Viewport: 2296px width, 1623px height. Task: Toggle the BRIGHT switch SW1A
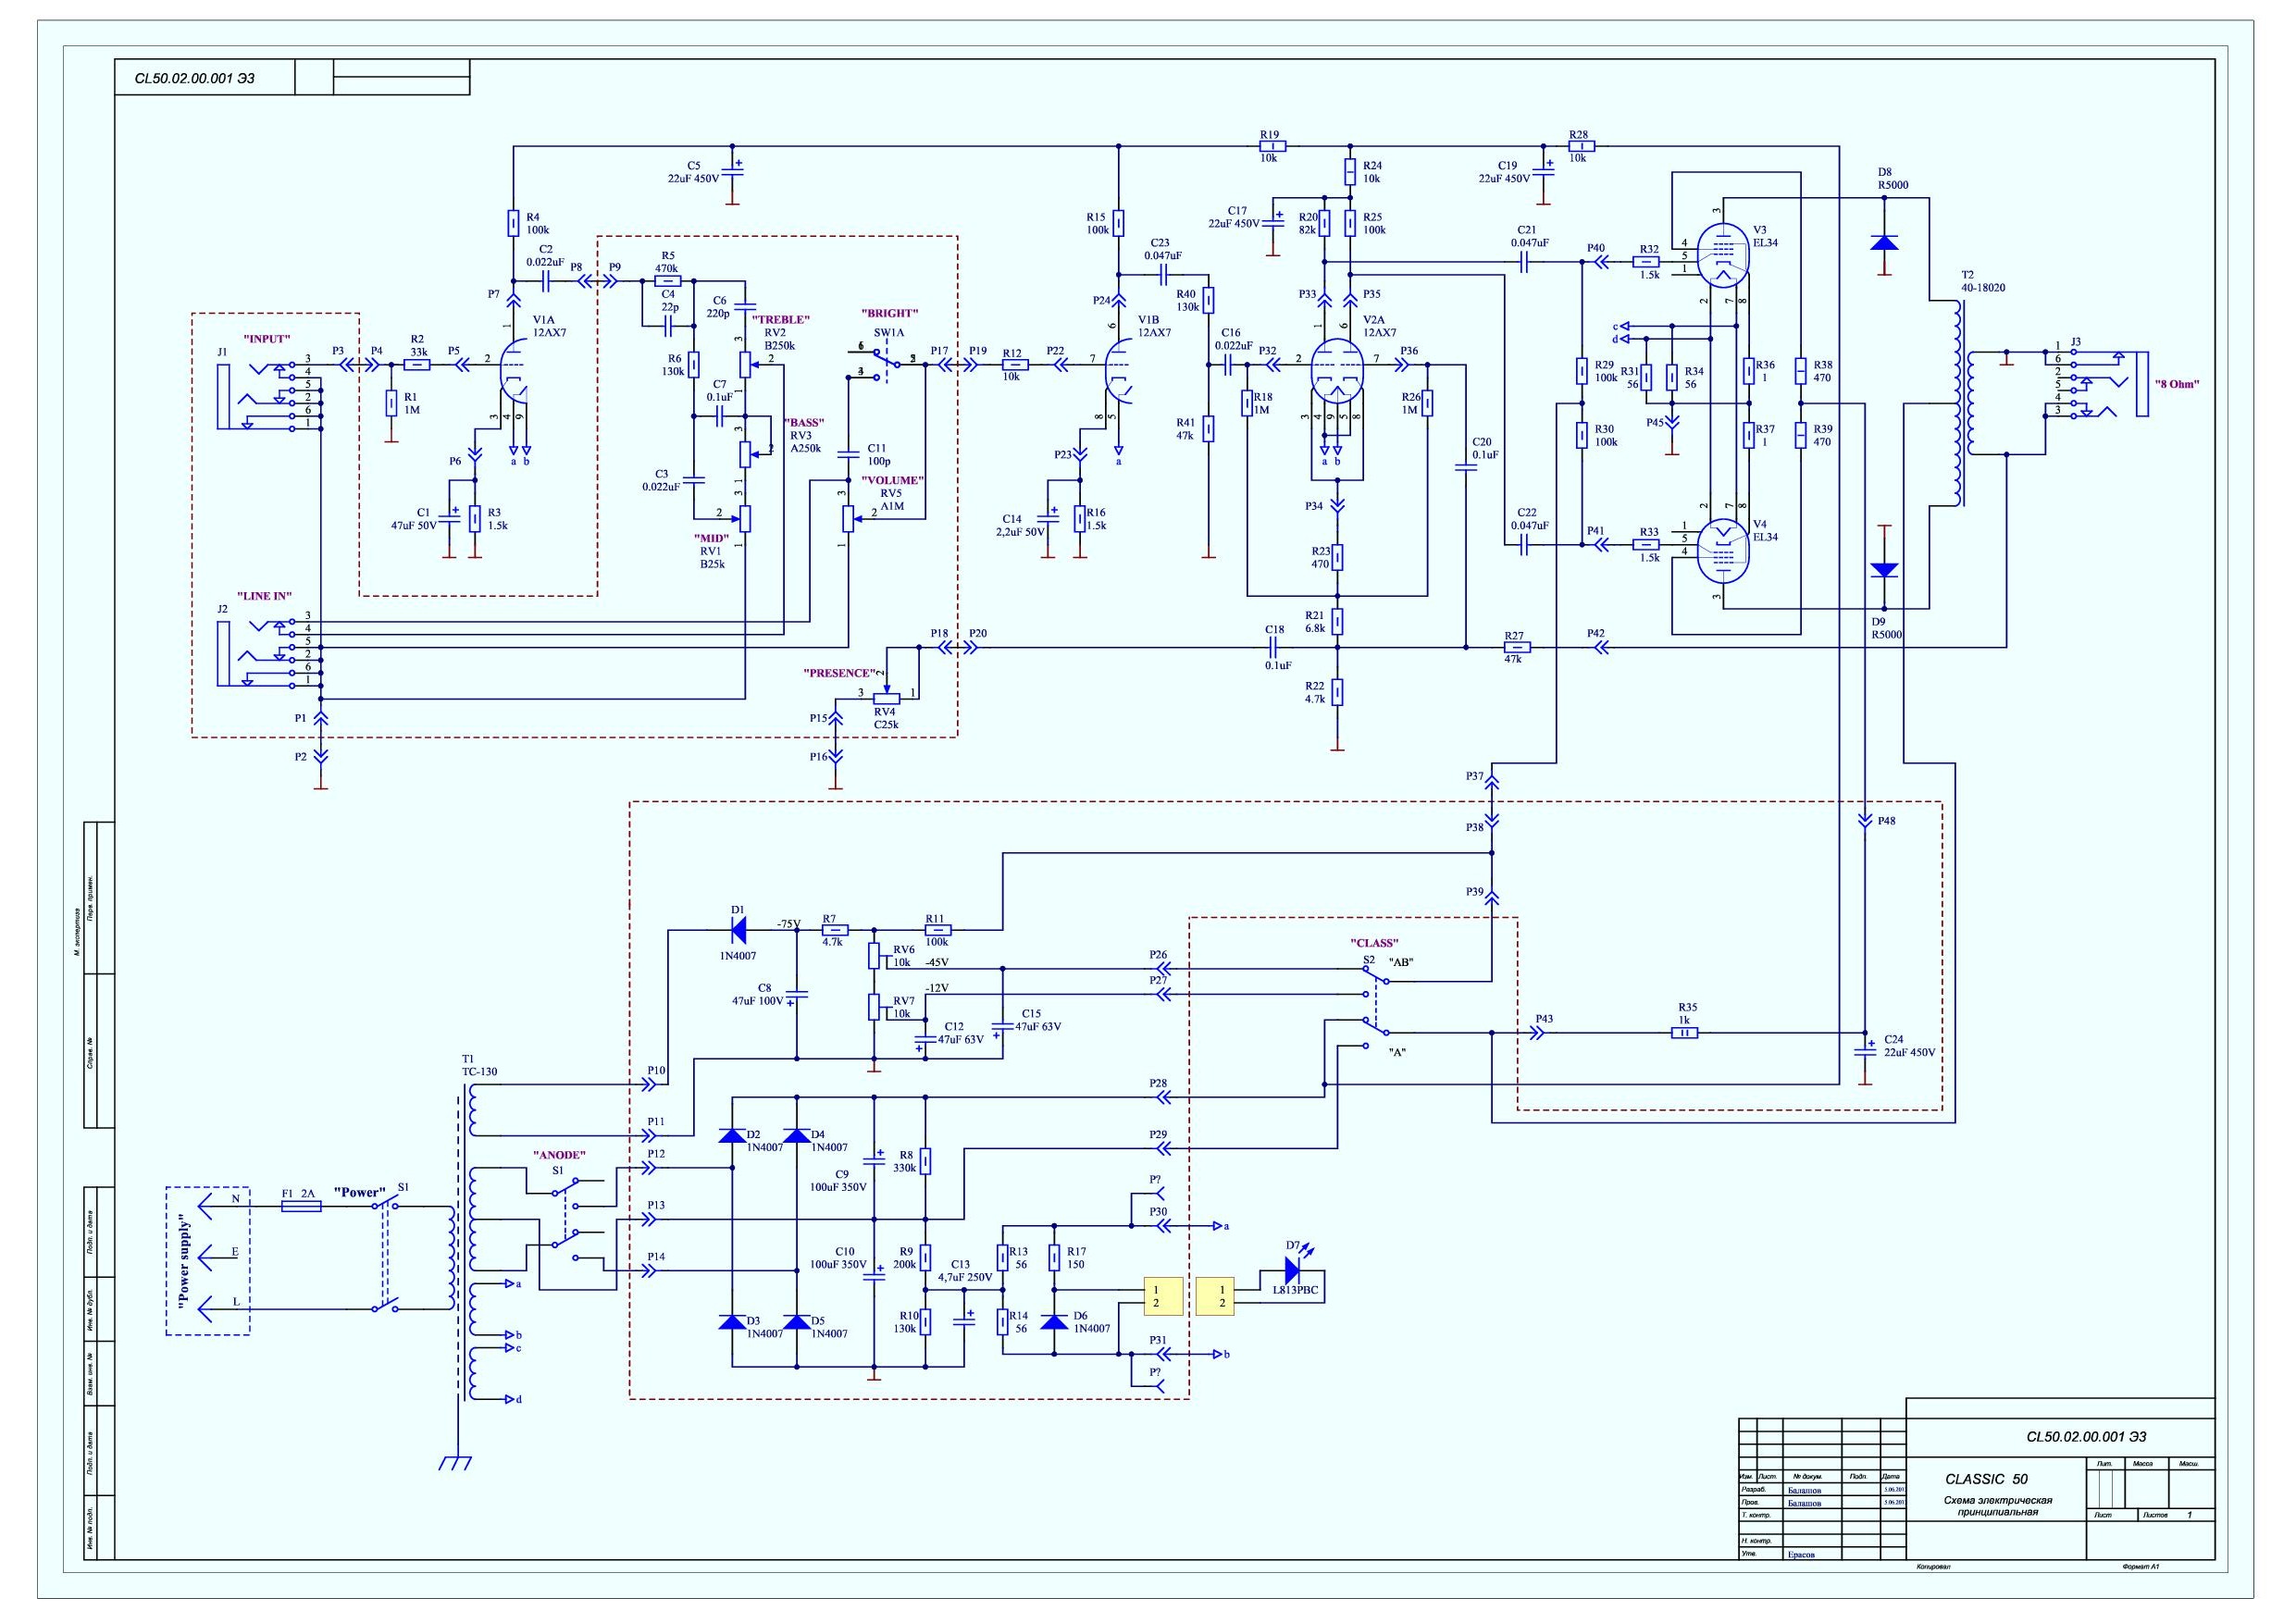coord(886,361)
